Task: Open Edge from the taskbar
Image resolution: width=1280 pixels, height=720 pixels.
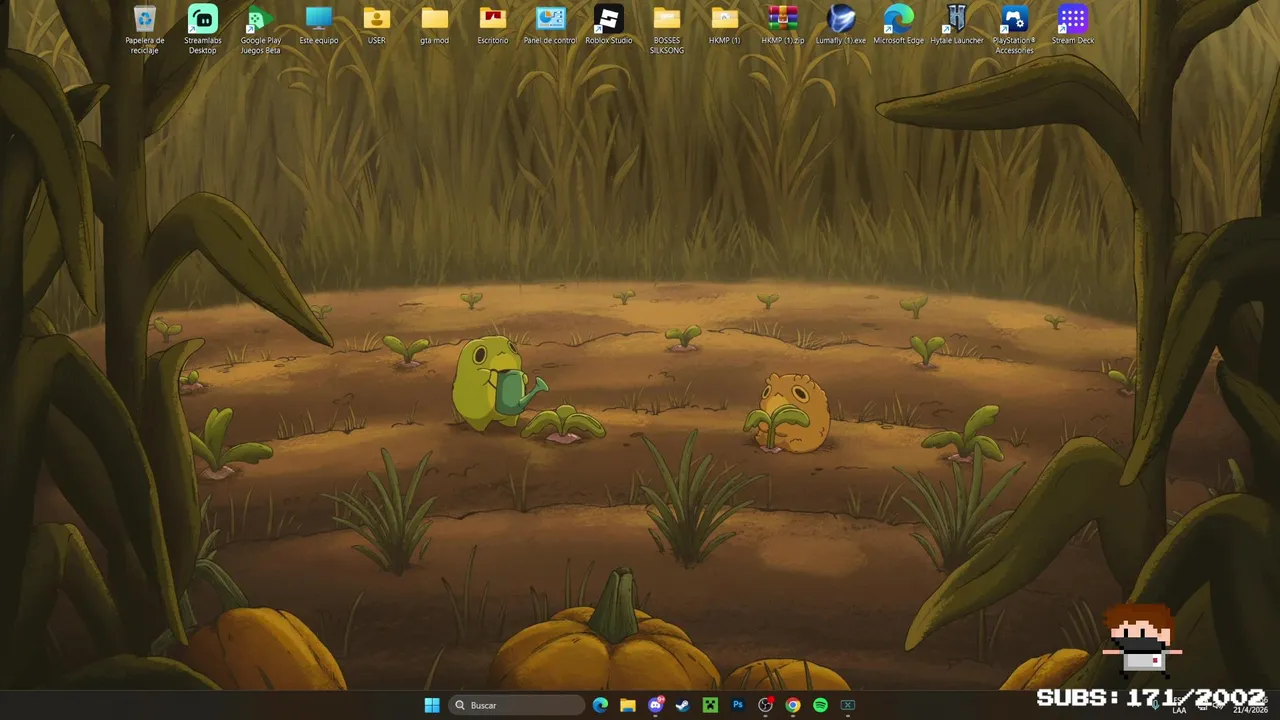Action: 600,705
